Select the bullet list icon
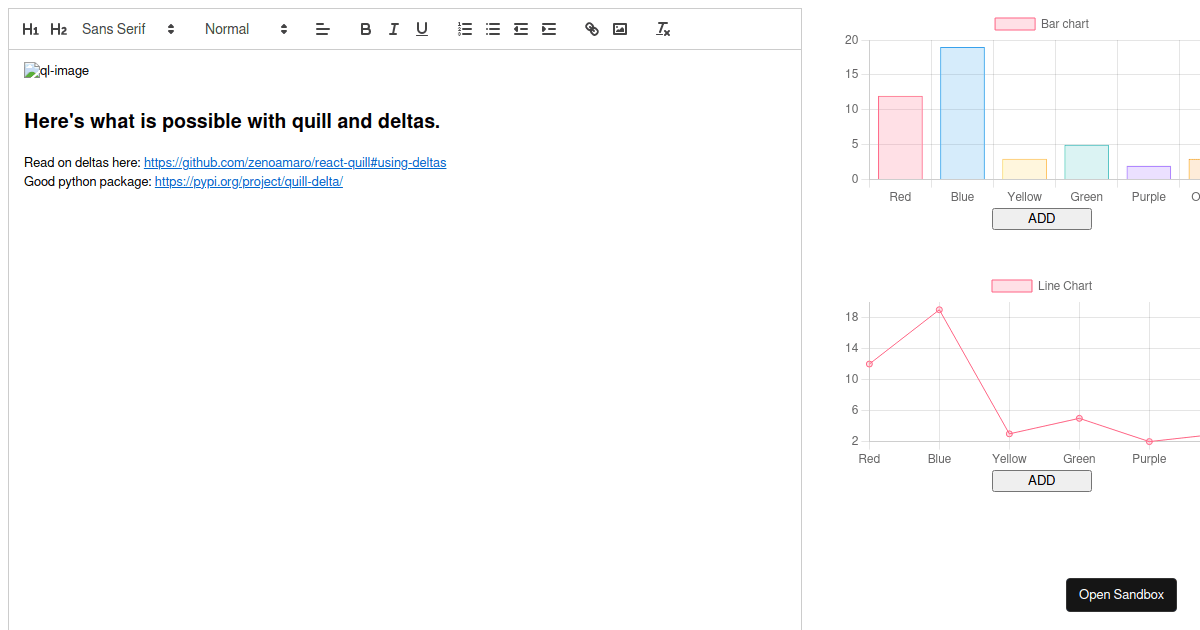This screenshot has height=630, width=1200. click(x=492, y=29)
